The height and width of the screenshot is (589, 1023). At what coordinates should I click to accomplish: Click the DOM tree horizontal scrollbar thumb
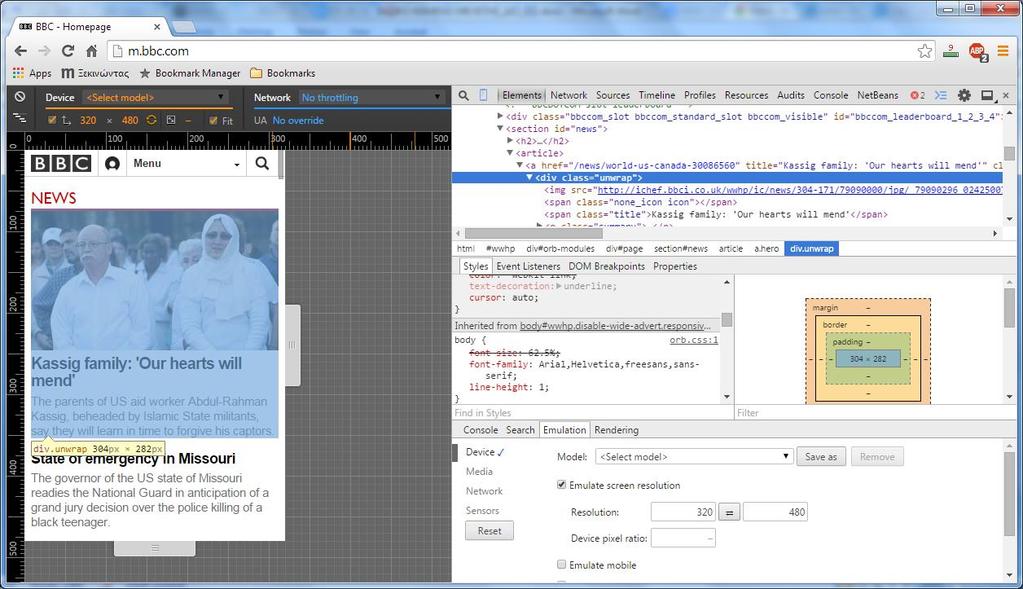[x=534, y=233]
